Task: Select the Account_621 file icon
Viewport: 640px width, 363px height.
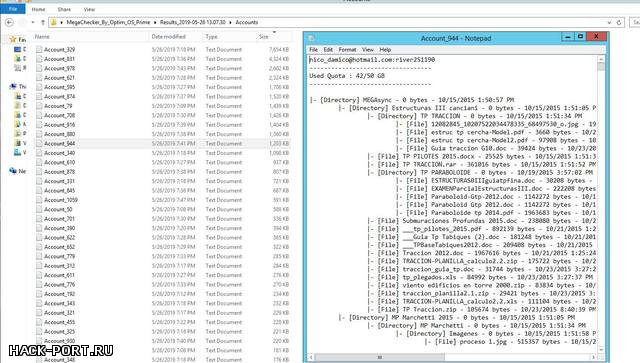Action: pos(39,78)
